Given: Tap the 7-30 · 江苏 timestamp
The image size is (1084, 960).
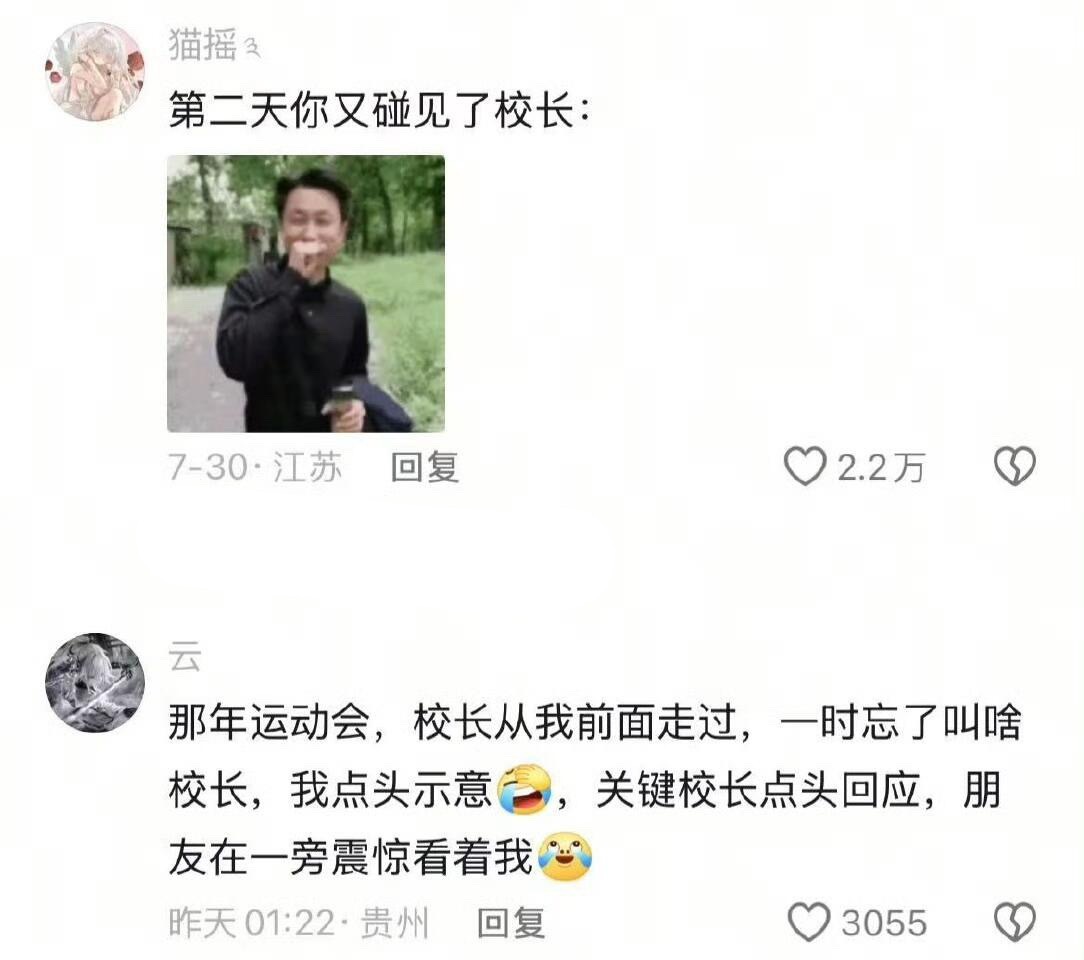Looking at the screenshot, I should [x=255, y=467].
